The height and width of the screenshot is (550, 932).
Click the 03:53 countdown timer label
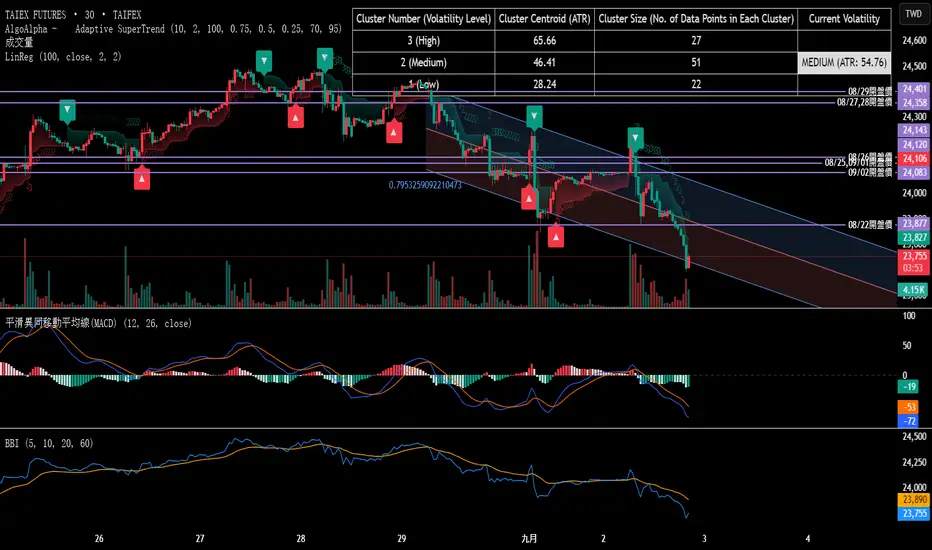[x=914, y=268]
